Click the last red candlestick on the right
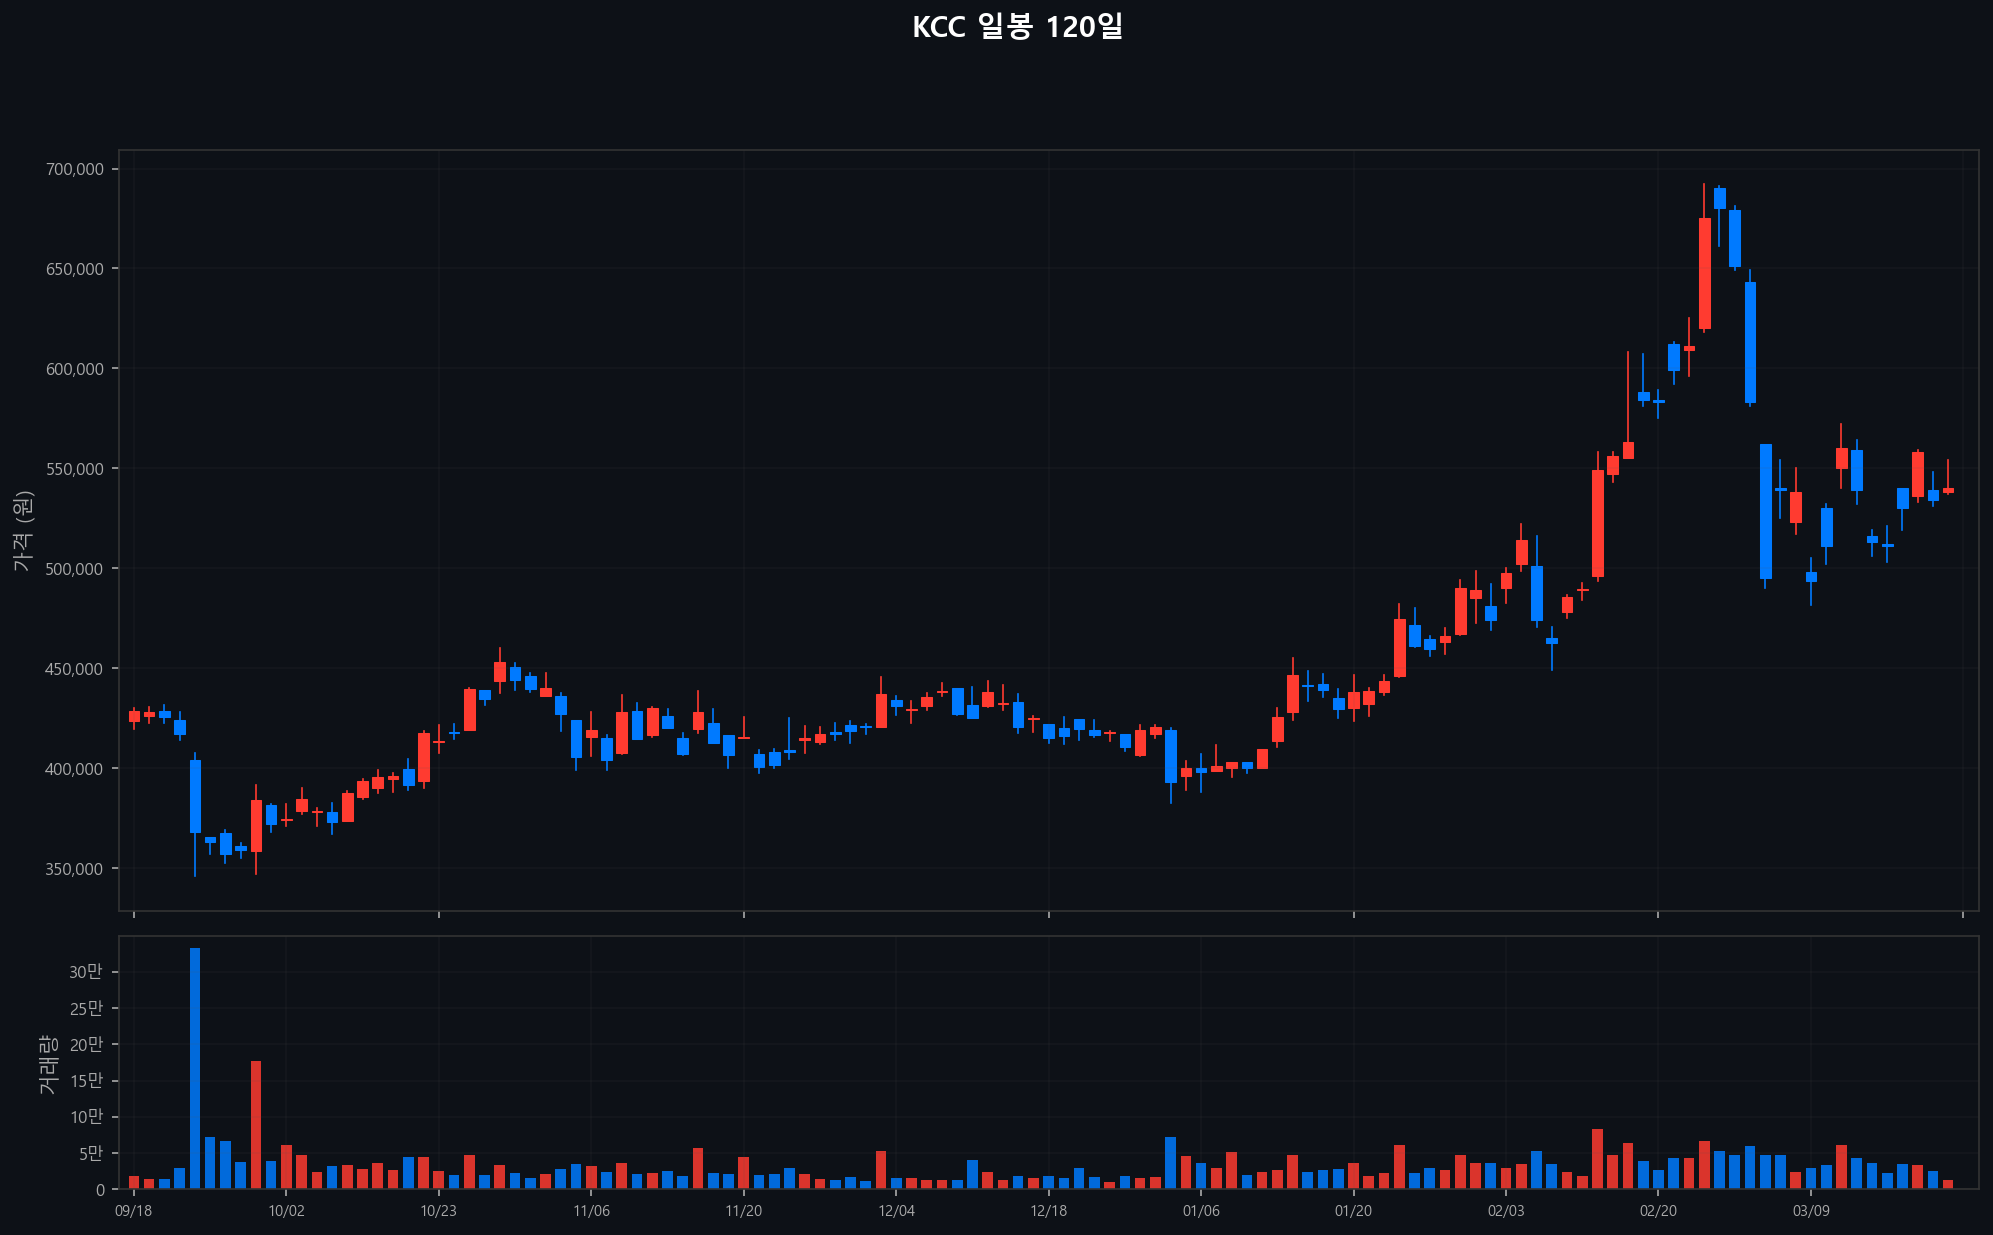This screenshot has height=1235, width=1993. pos(1948,490)
